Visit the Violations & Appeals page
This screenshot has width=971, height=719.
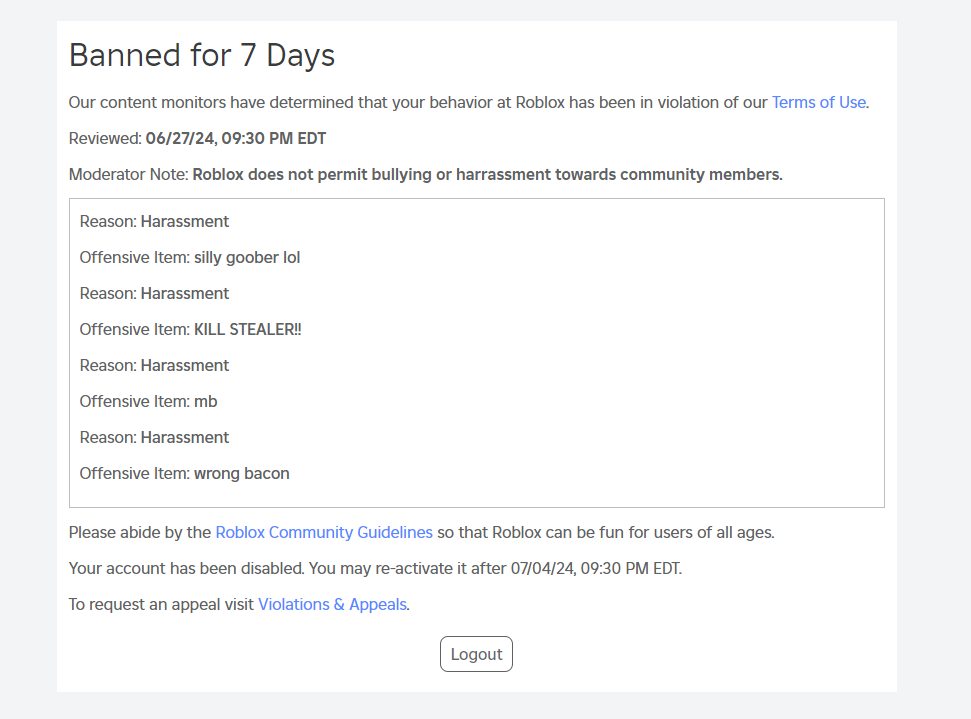click(x=331, y=604)
